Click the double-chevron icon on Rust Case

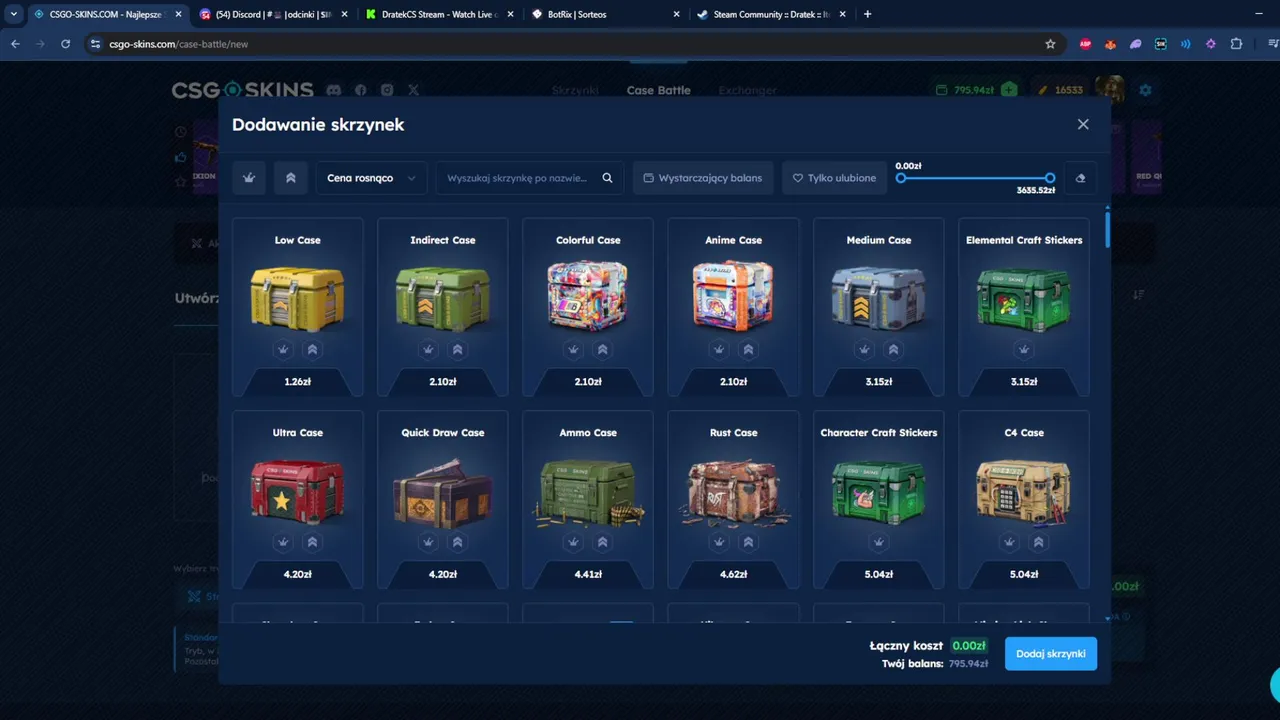pos(748,542)
